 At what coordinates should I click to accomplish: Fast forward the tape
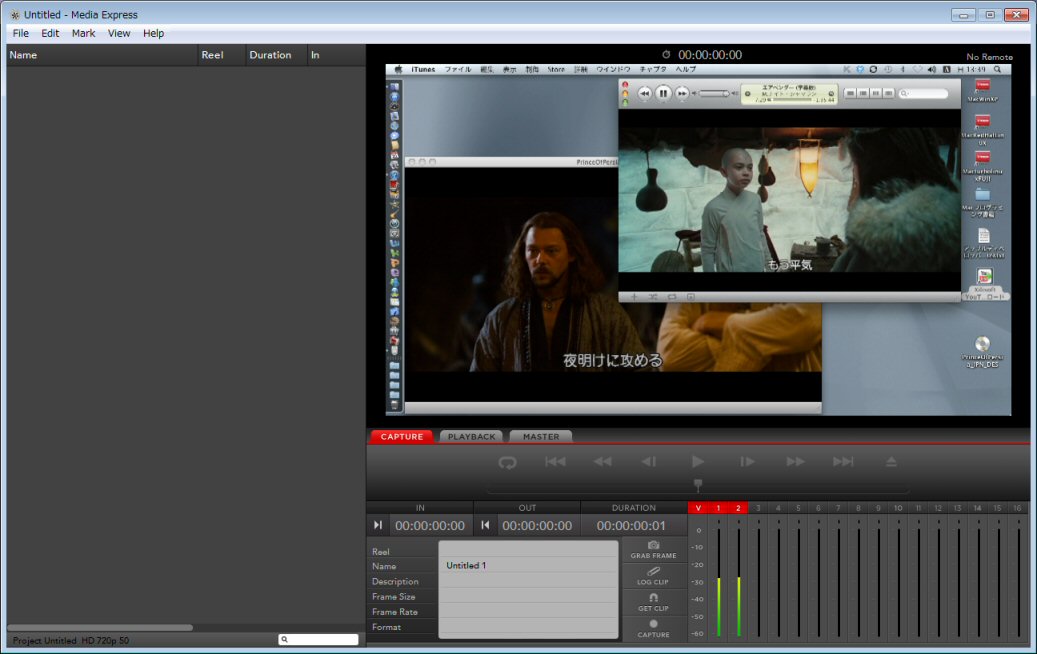(x=795, y=462)
